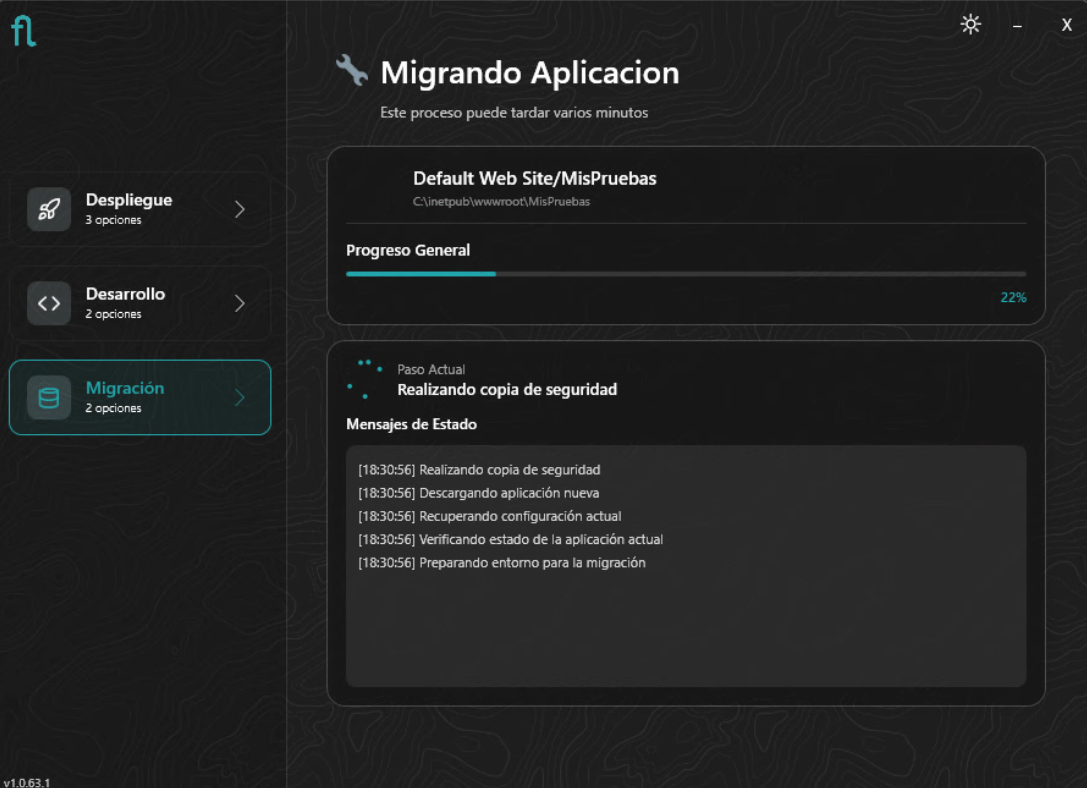Click the rocket icon beside Despliegue

pos(49,209)
